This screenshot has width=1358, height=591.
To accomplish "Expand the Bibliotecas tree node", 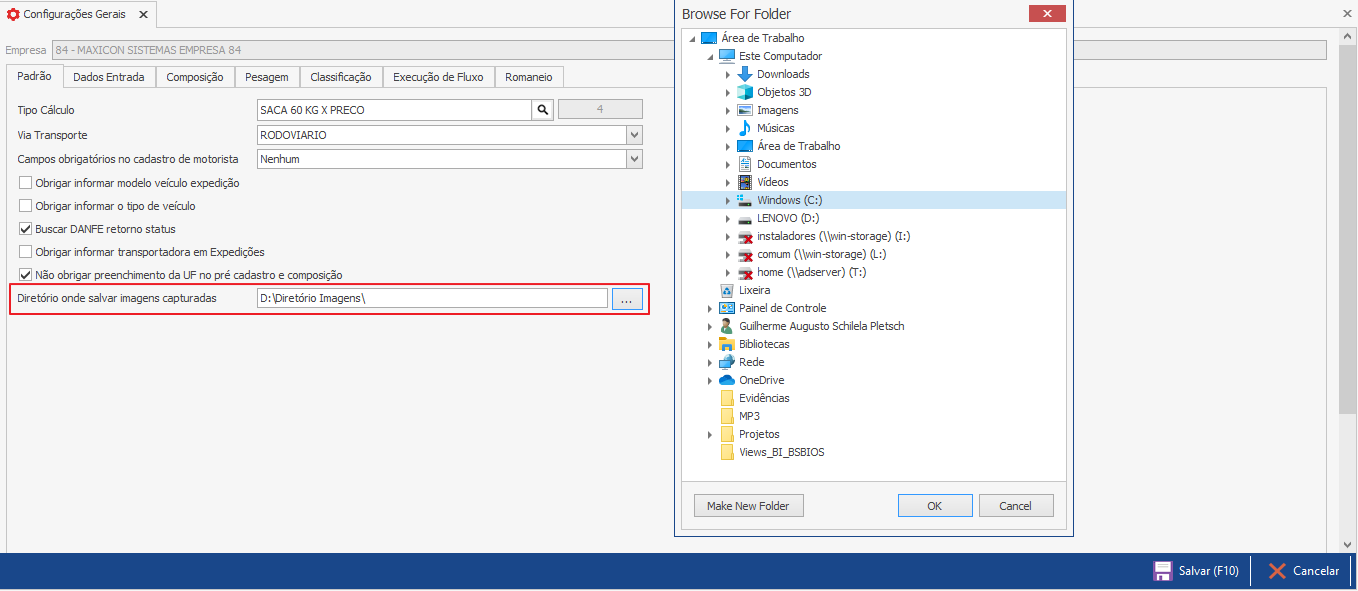I will (x=709, y=344).
